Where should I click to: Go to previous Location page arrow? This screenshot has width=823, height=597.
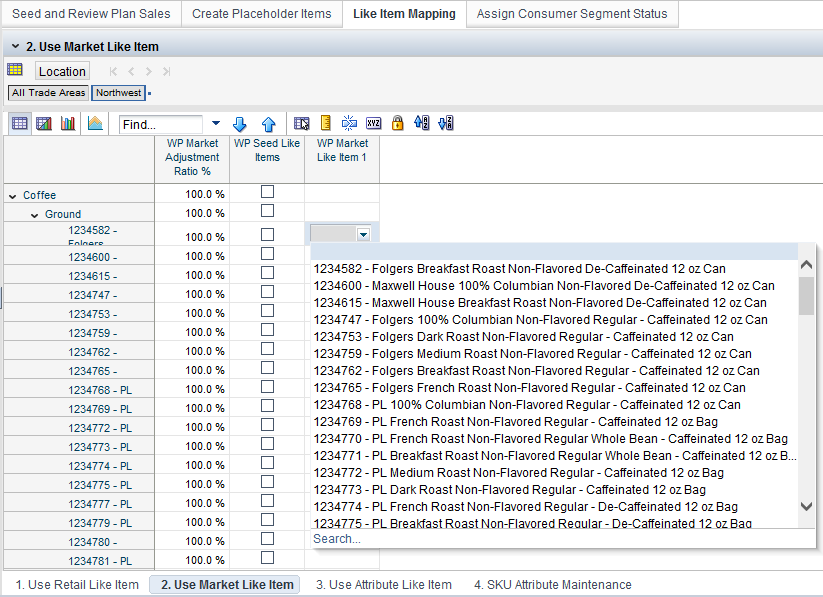131,71
